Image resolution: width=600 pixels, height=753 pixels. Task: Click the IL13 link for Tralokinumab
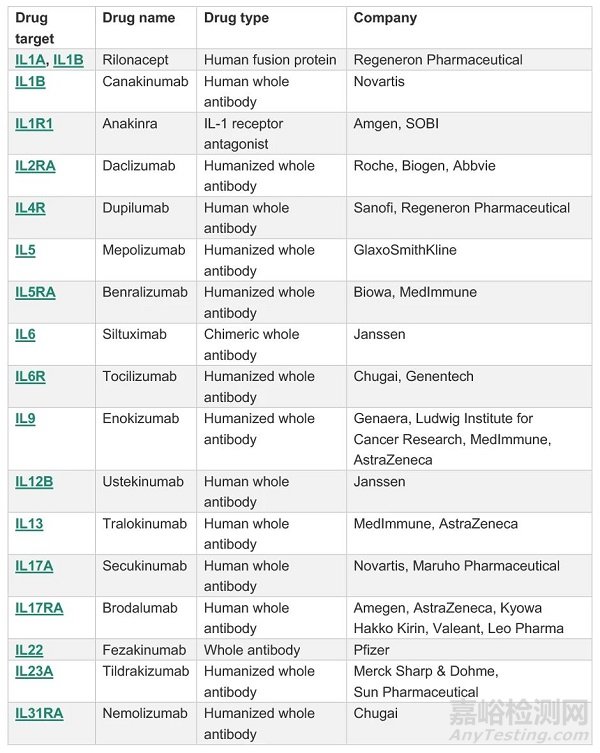[29, 524]
